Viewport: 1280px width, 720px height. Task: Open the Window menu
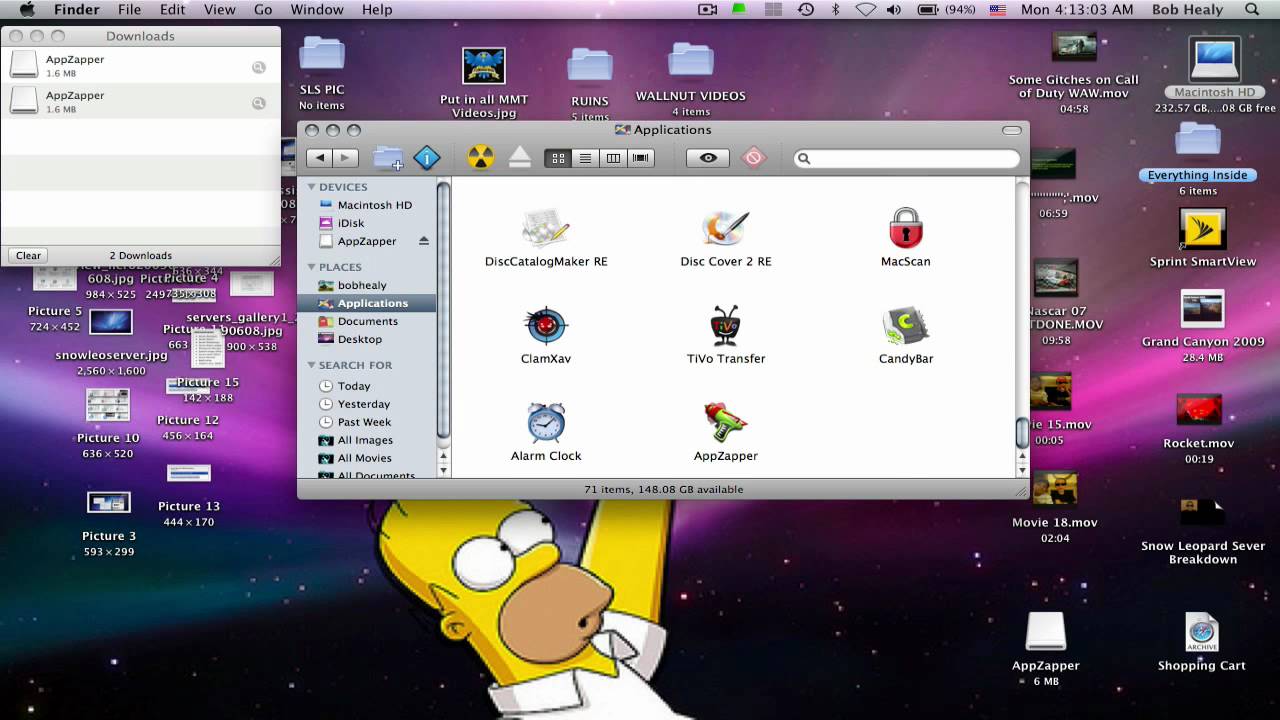(317, 9)
